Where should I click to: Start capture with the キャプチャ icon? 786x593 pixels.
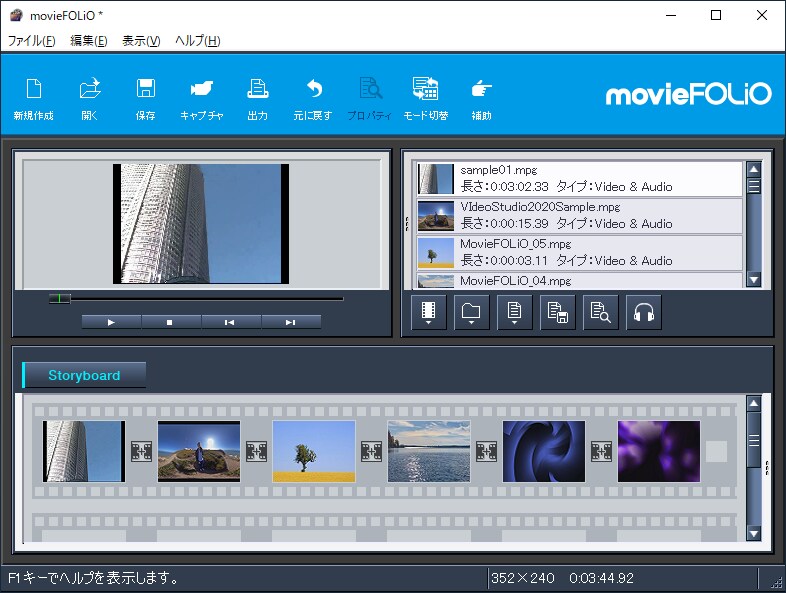[x=202, y=98]
